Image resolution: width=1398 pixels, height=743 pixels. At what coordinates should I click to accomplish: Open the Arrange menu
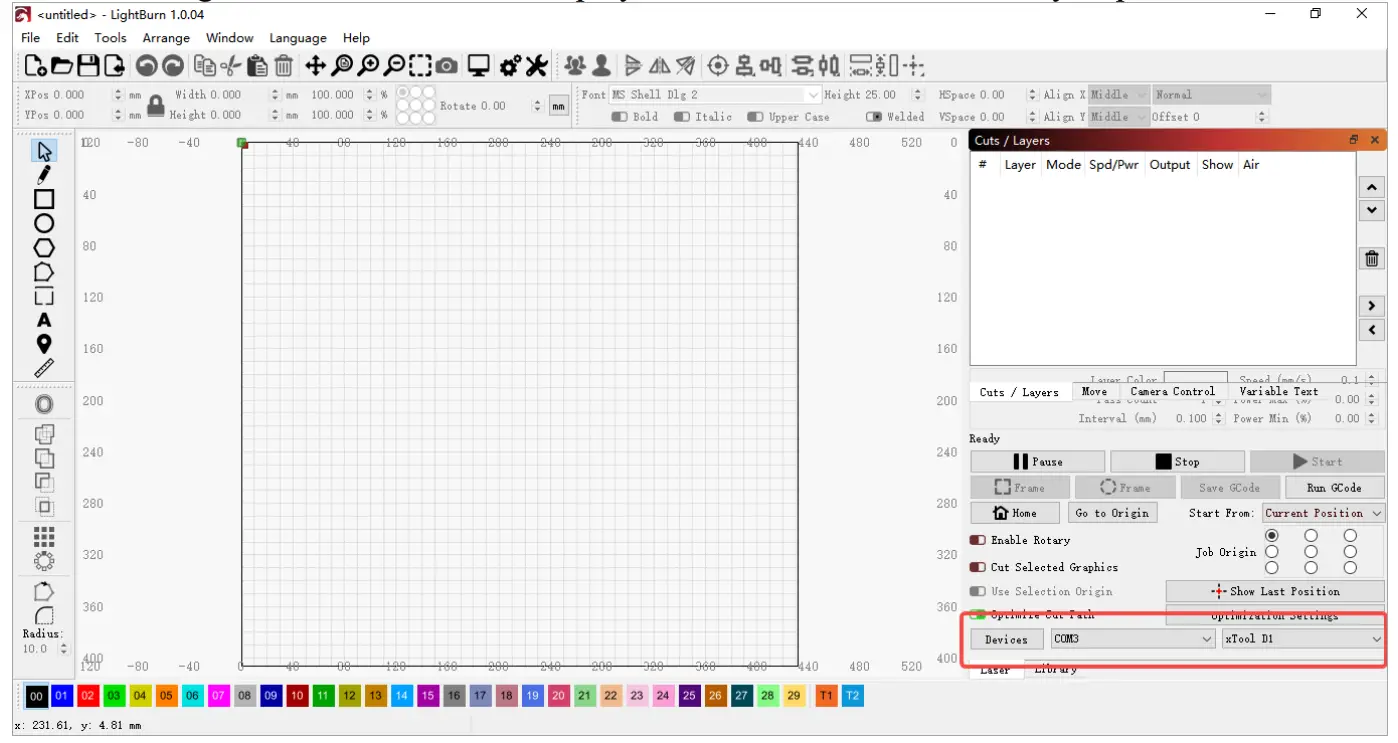(x=166, y=38)
